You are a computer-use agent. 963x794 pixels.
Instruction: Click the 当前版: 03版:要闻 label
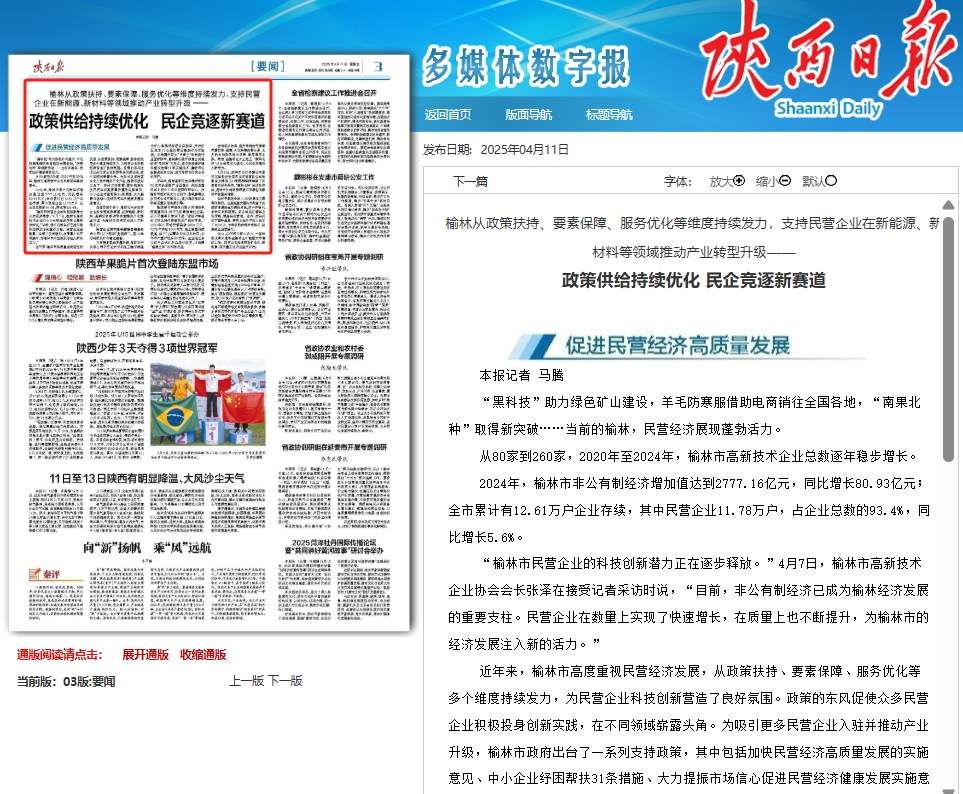[66, 681]
